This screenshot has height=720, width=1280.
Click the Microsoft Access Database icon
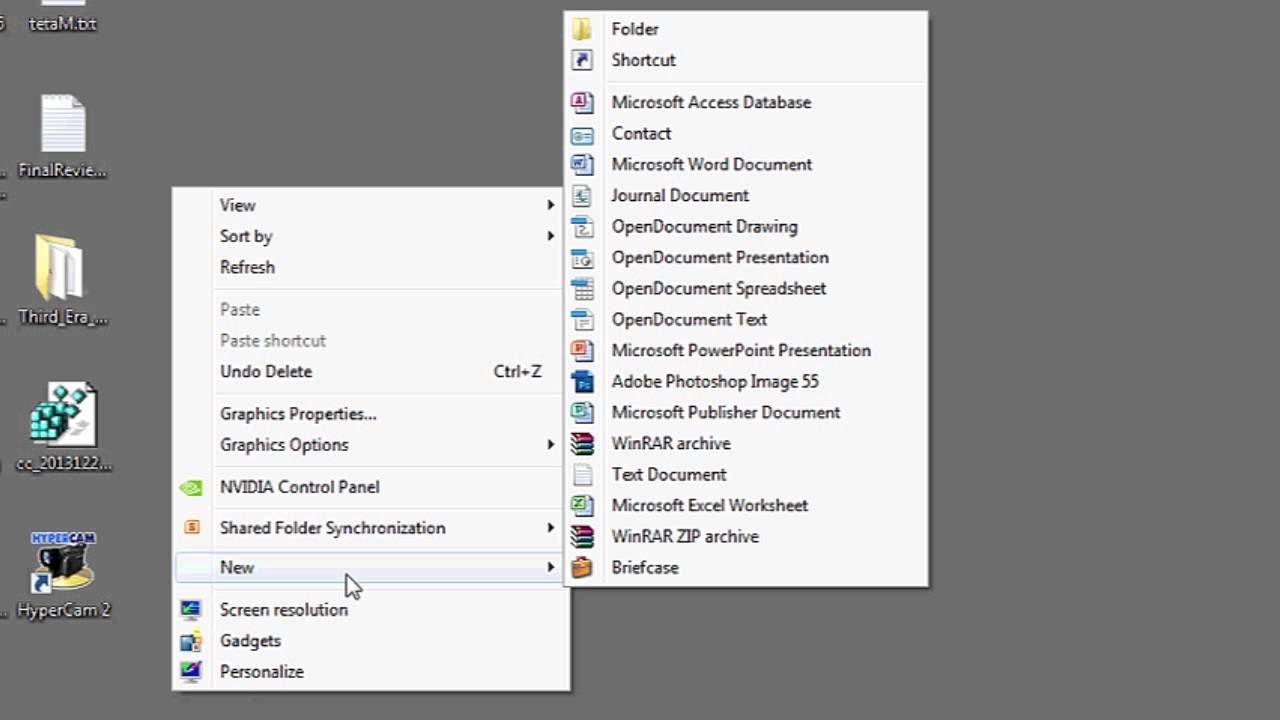(582, 102)
